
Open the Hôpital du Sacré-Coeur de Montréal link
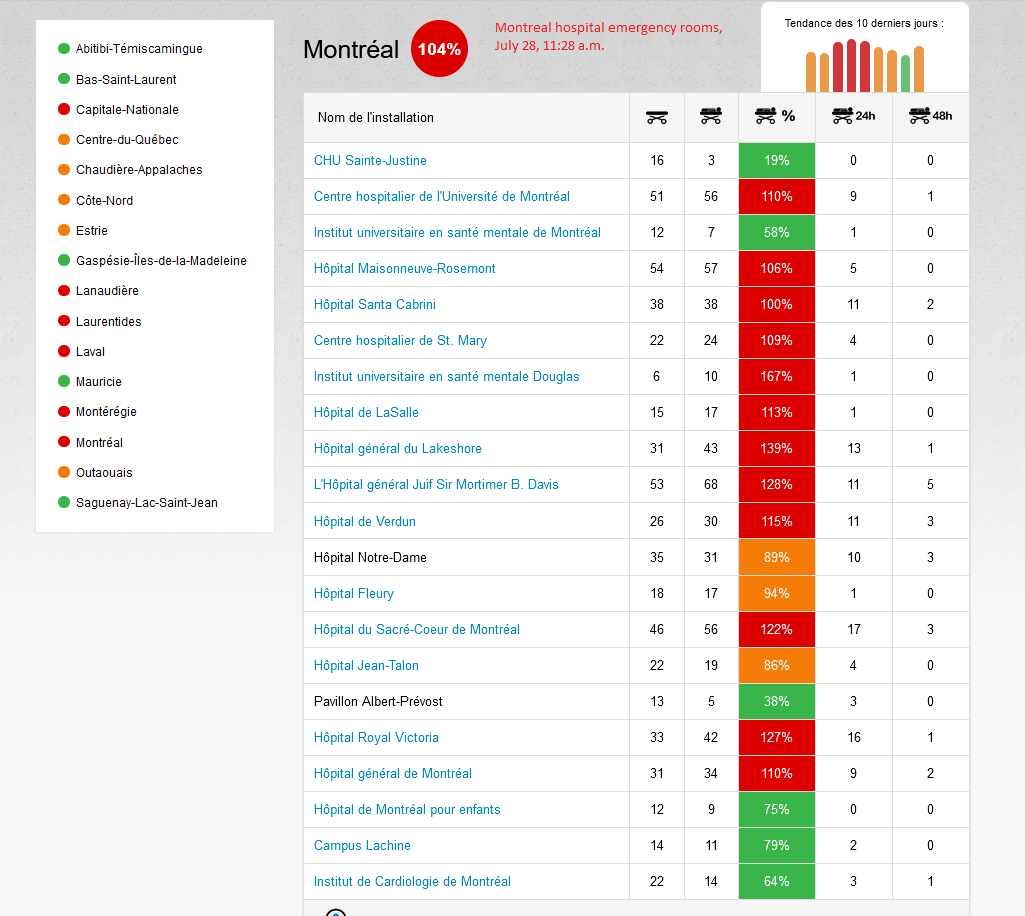(416, 629)
